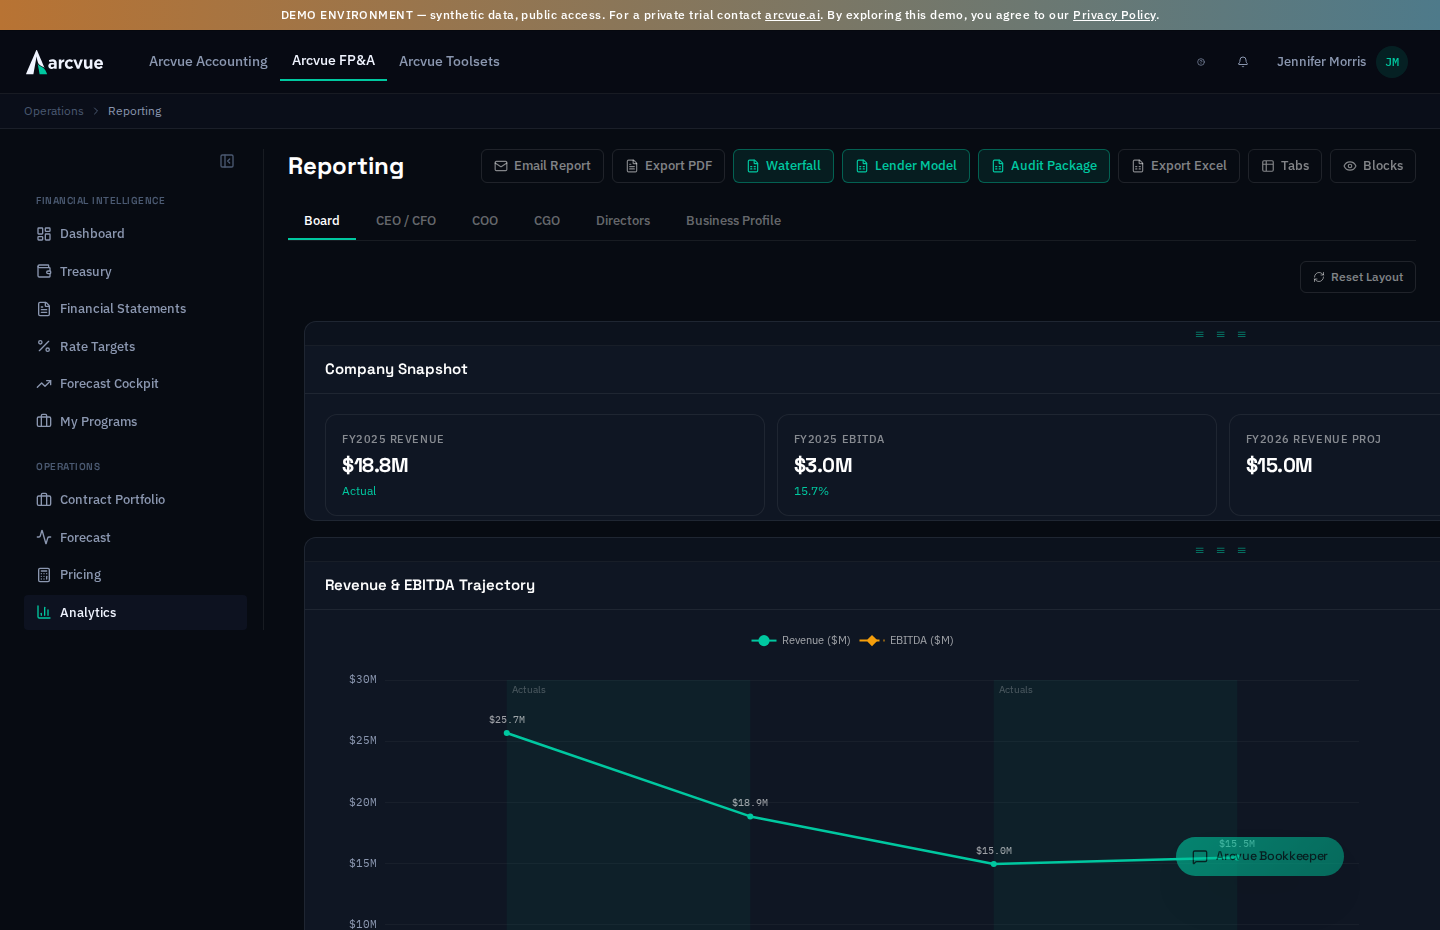This screenshot has width=1440, height=930.
Task: Toggle the Revenue ($M) series in legend
Action: pyautogui.click(x=801, y=640)
